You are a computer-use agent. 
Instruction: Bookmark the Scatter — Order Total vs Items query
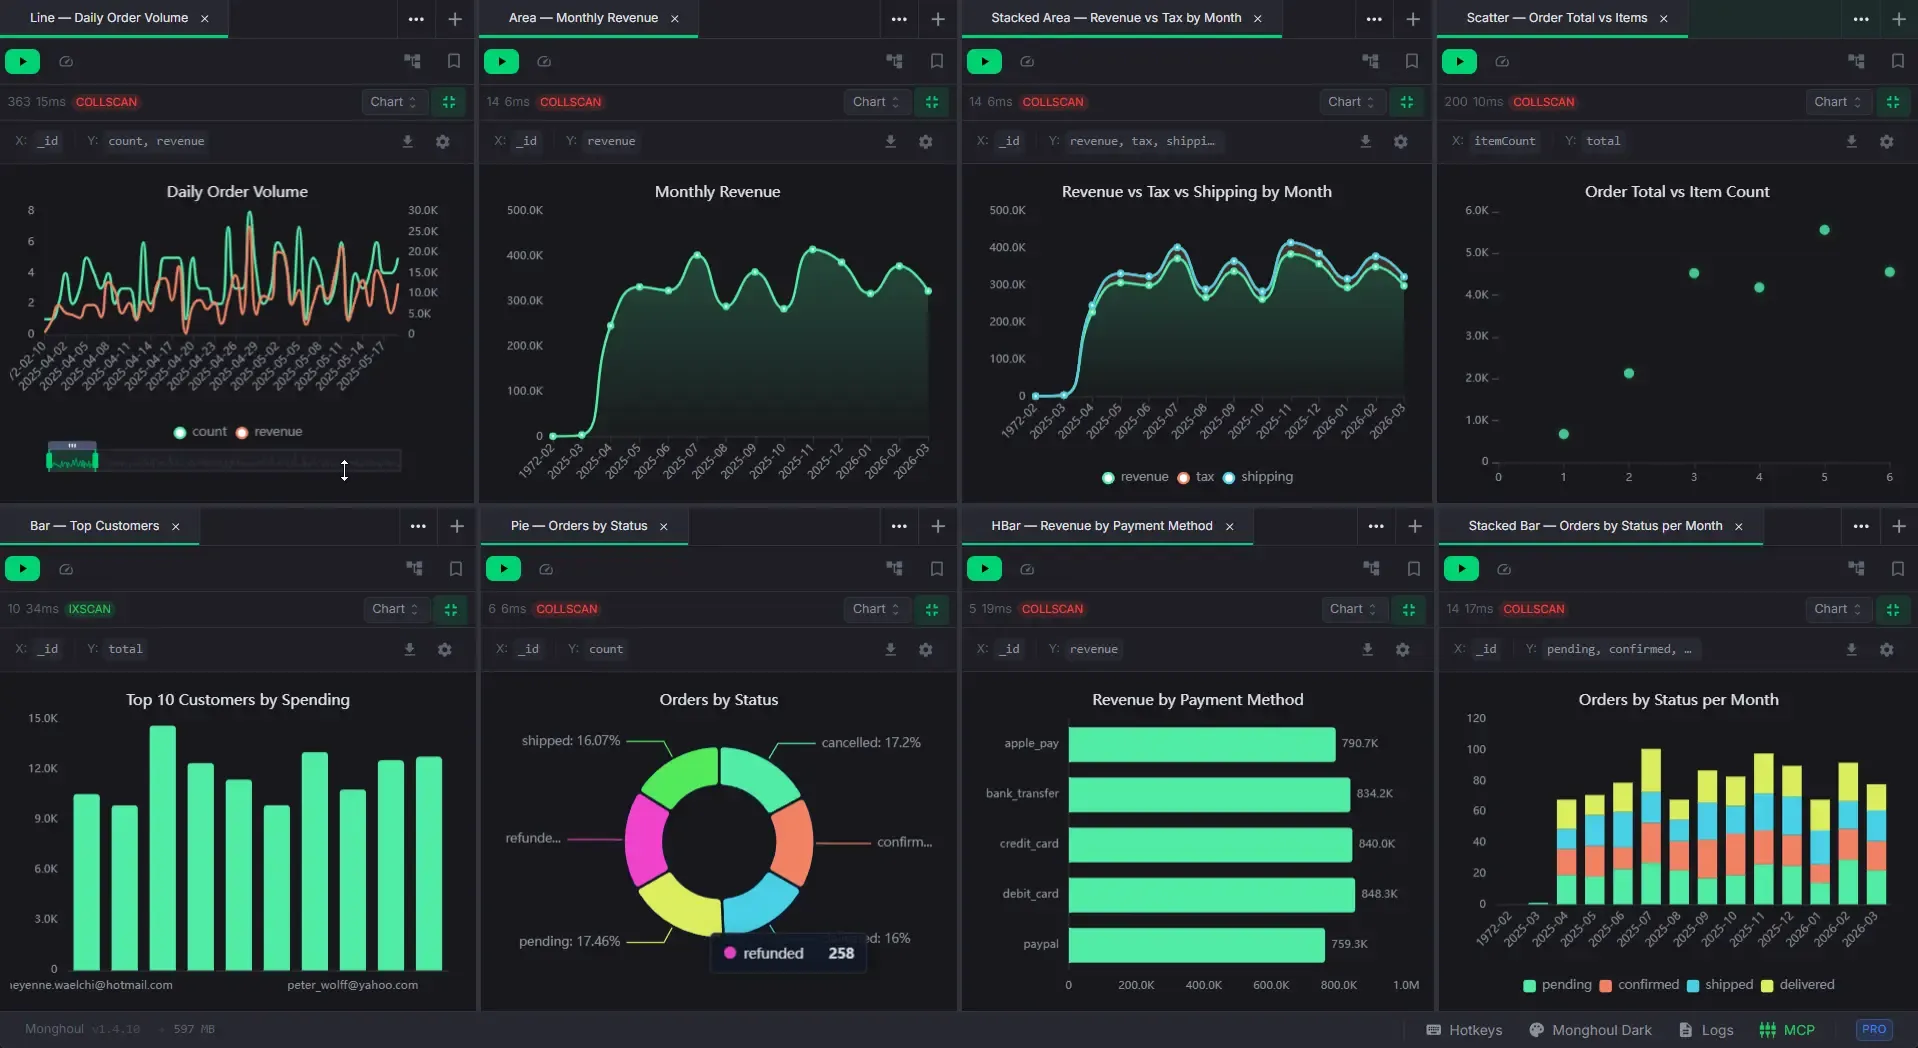pyautogui.click(x=1897, y=61)
